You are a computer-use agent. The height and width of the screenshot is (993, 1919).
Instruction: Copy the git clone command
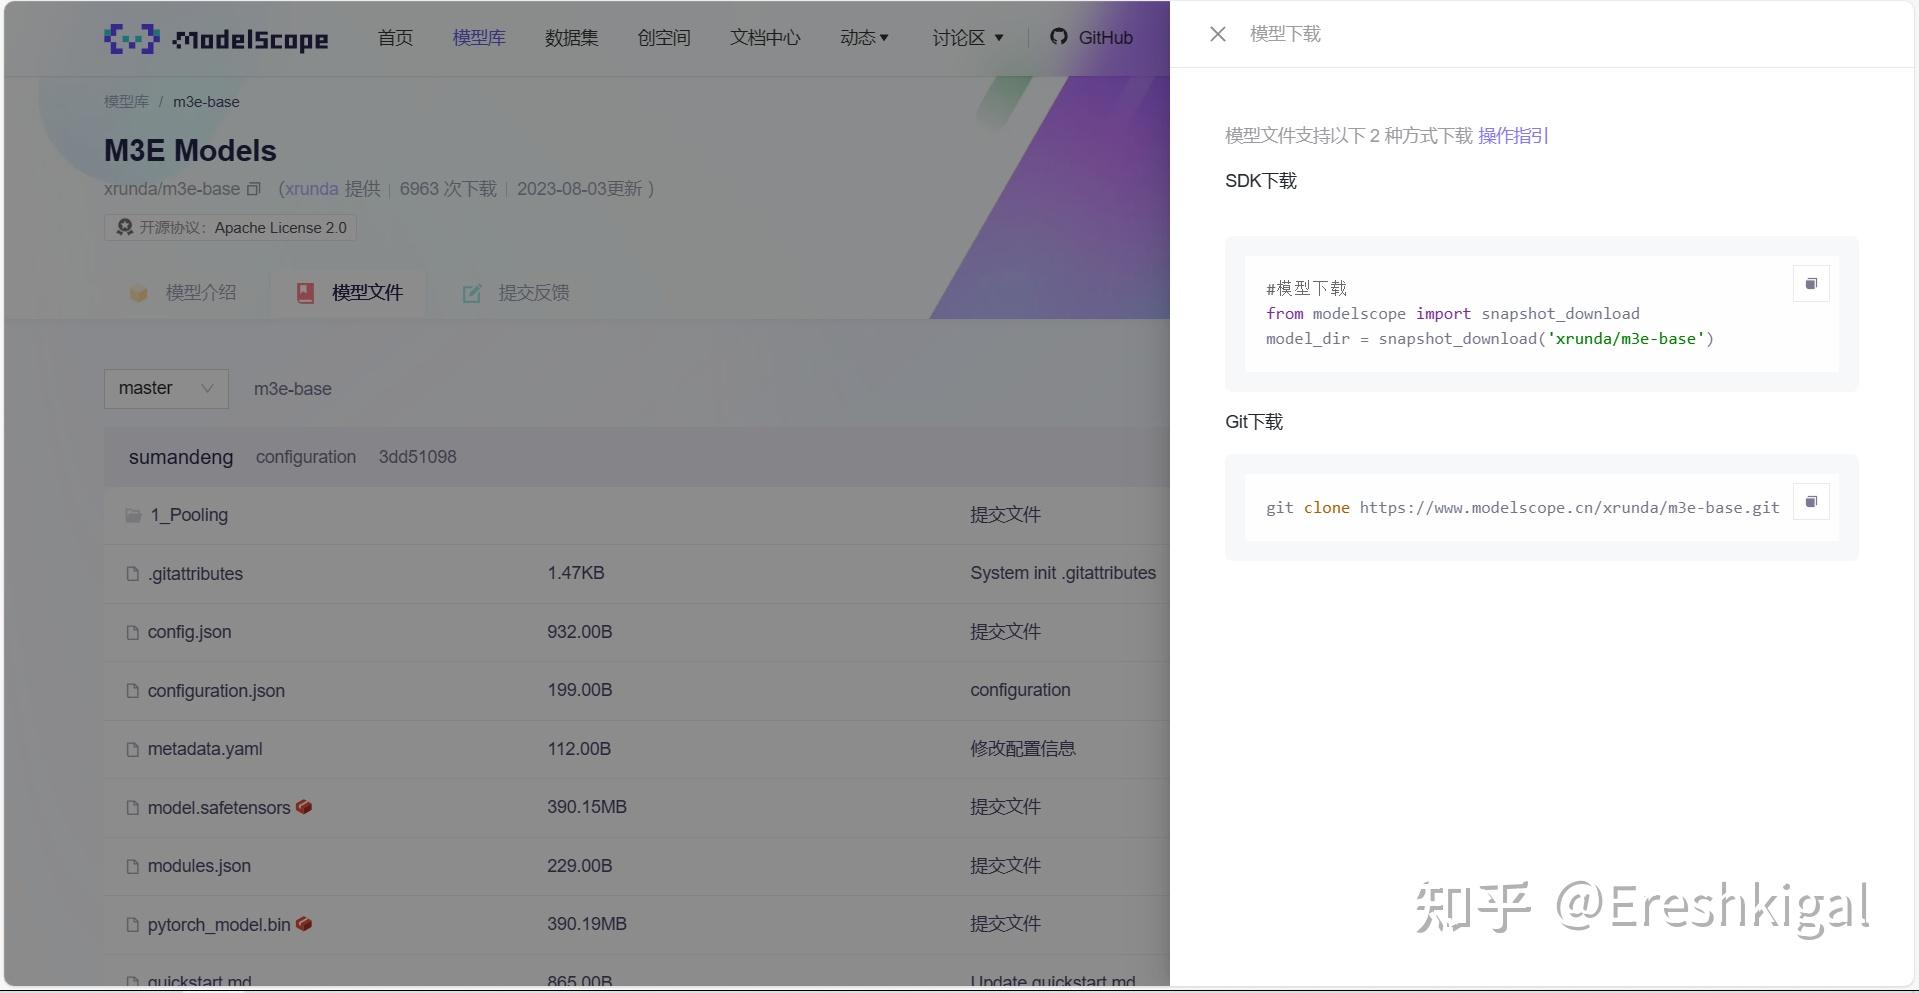1810,501
